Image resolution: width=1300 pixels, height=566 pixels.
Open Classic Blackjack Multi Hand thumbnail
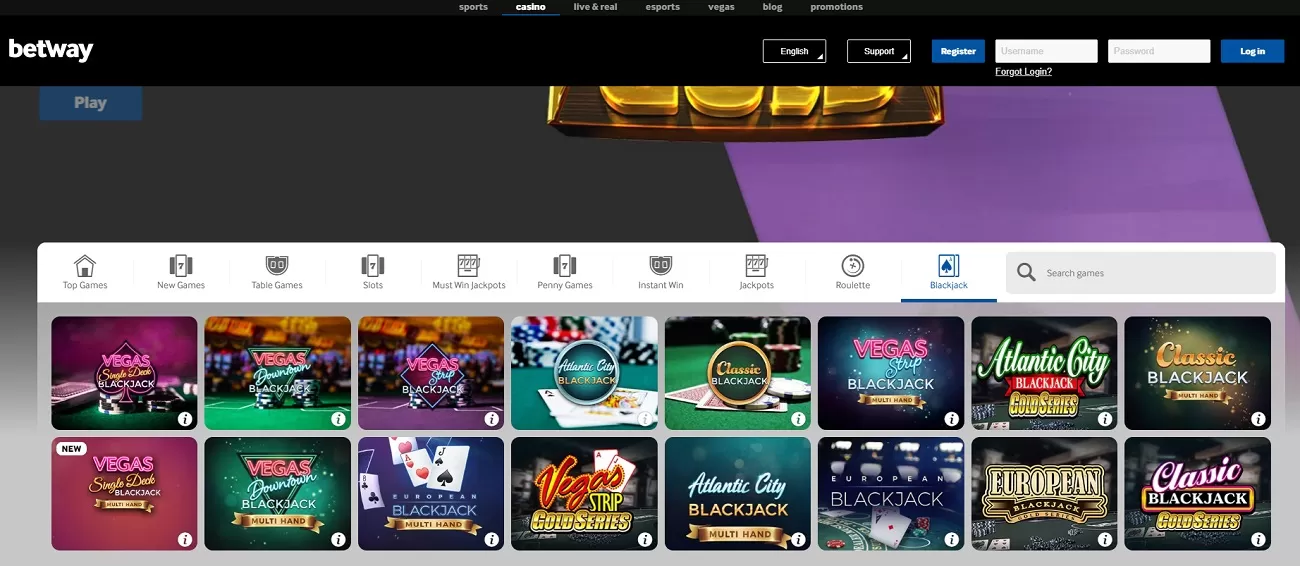1197,373
